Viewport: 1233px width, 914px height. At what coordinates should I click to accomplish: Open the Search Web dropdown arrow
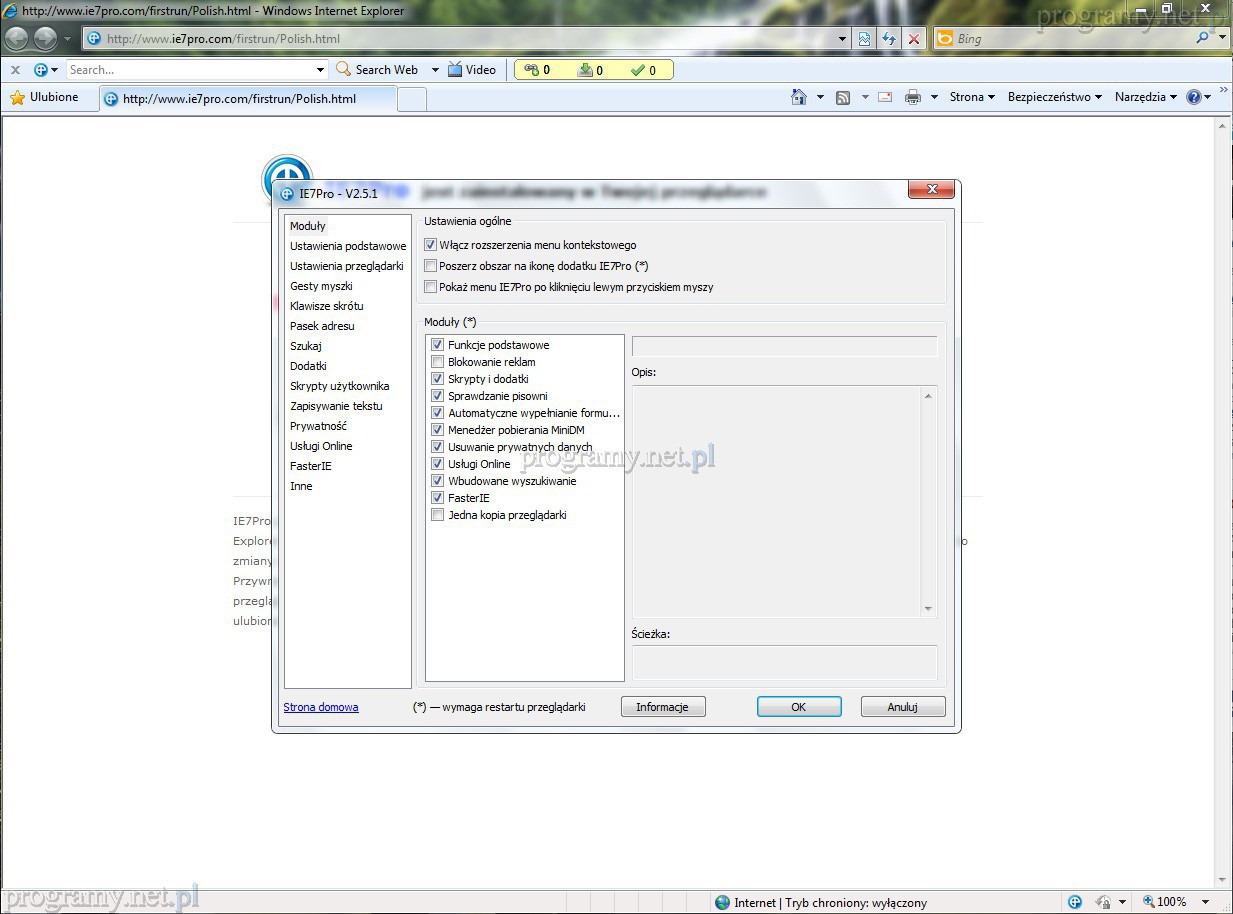tap(435, 70)
